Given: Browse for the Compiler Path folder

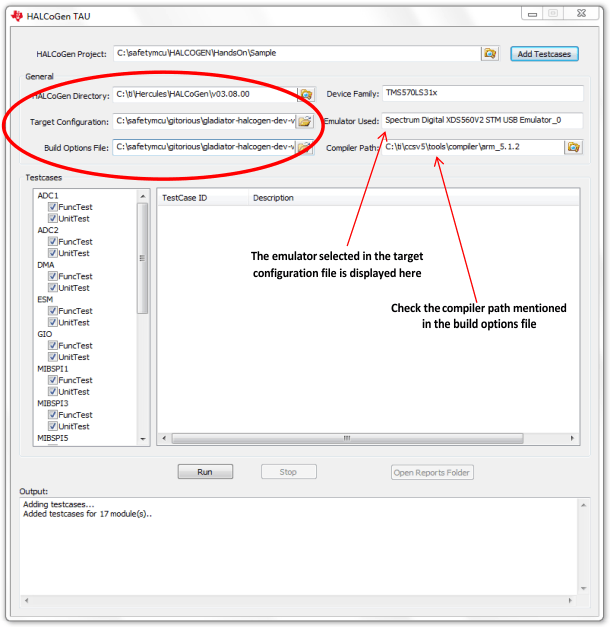Looking at the screenshot, I should 573,147.
